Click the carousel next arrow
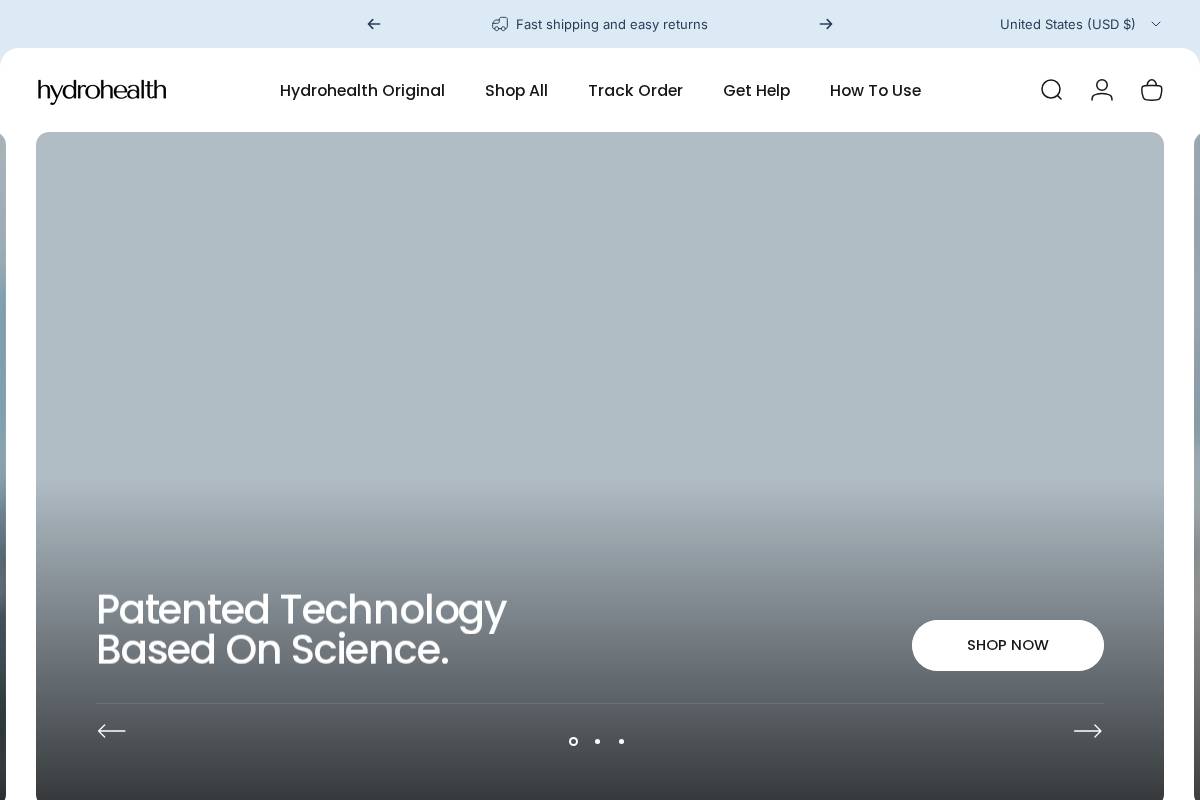1200x800 pixels. point(1088,731)
